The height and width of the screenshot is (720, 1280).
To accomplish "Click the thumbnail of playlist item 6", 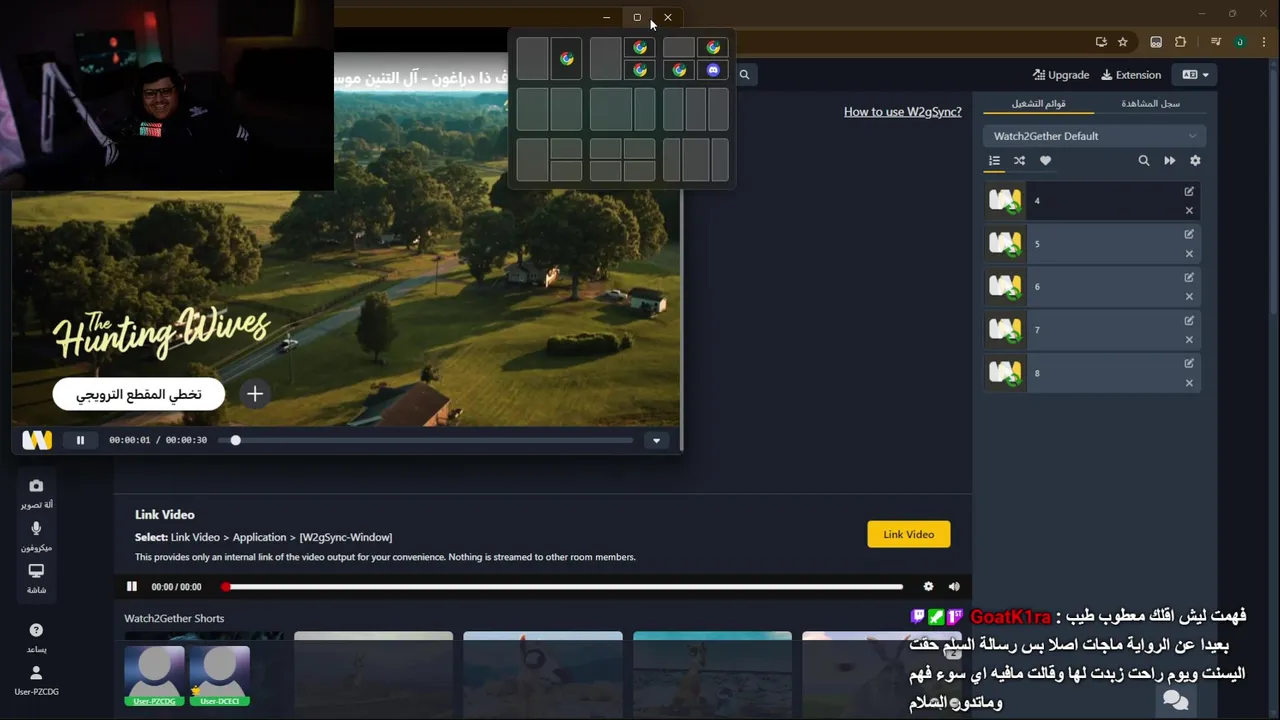I will 1005,287.
